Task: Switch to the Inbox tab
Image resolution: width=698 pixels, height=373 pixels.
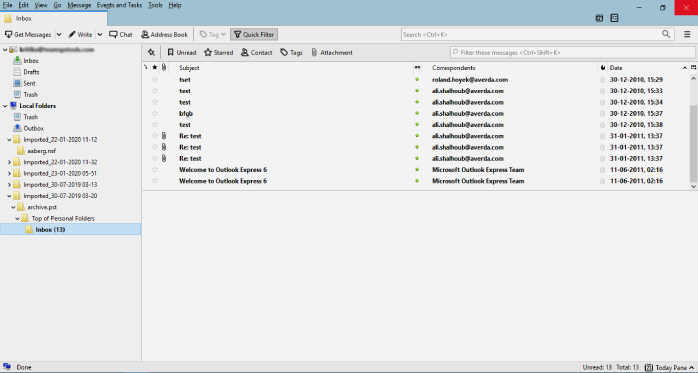Action: pos(53,18)
